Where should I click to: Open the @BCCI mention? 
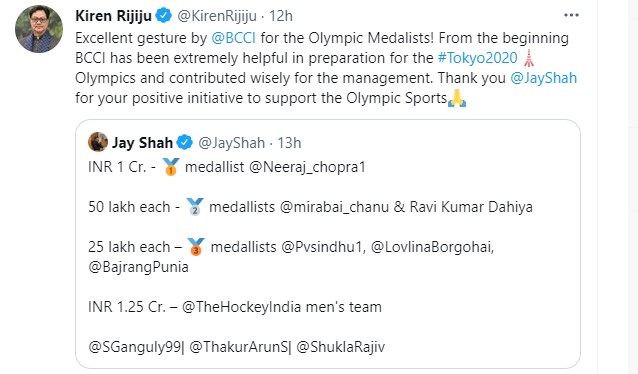click(234, 38)
